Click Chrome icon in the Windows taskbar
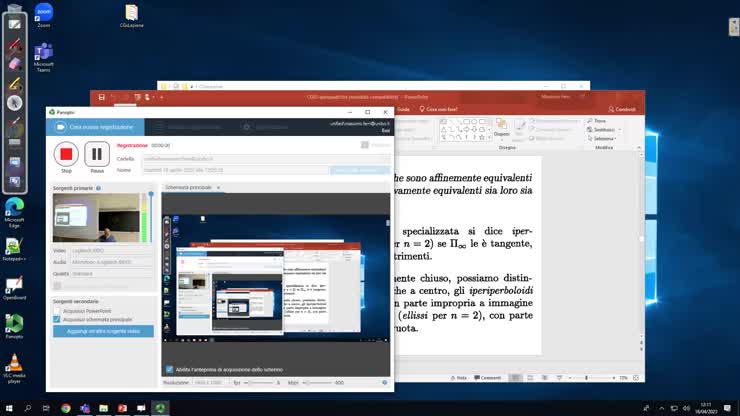Screen dimensions: 740x416 (65, 408)
